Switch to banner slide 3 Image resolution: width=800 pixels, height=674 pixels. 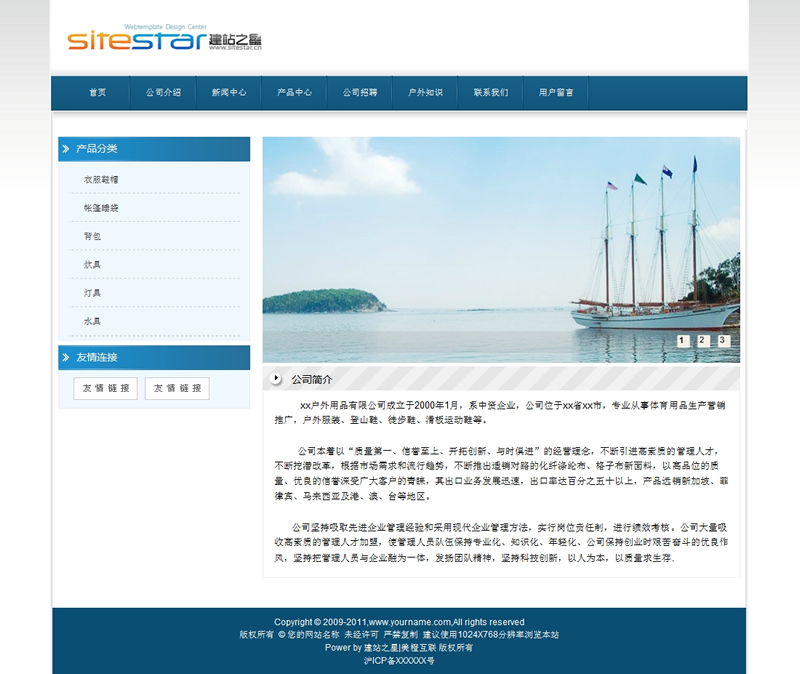pyautogui.click(x=722, y=341)
